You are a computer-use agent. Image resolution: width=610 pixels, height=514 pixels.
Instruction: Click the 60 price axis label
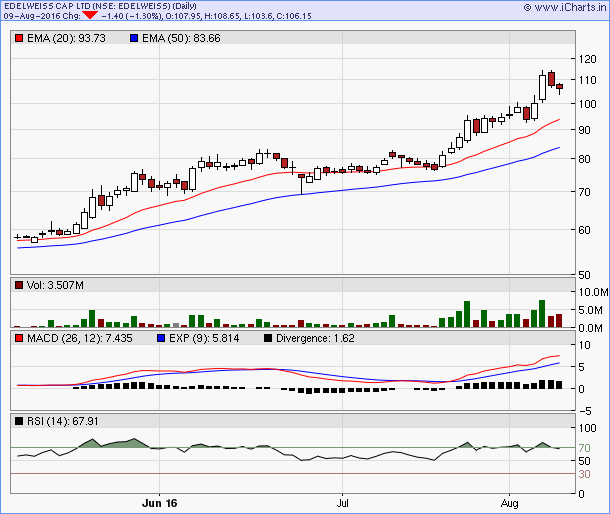point(584,230)
